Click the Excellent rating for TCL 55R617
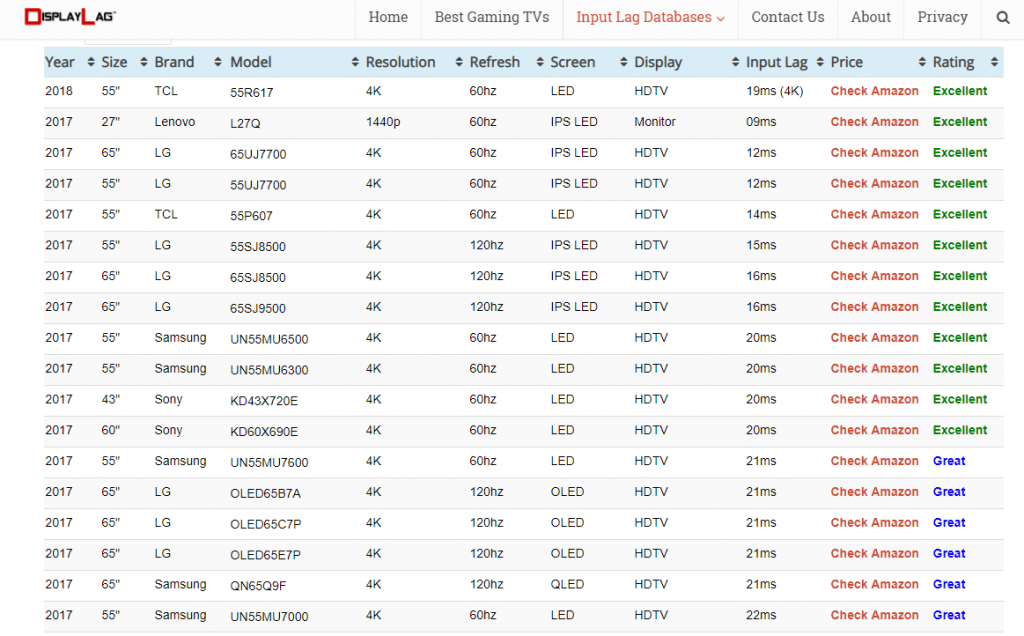1024x636 pixels. click(960, 91)
